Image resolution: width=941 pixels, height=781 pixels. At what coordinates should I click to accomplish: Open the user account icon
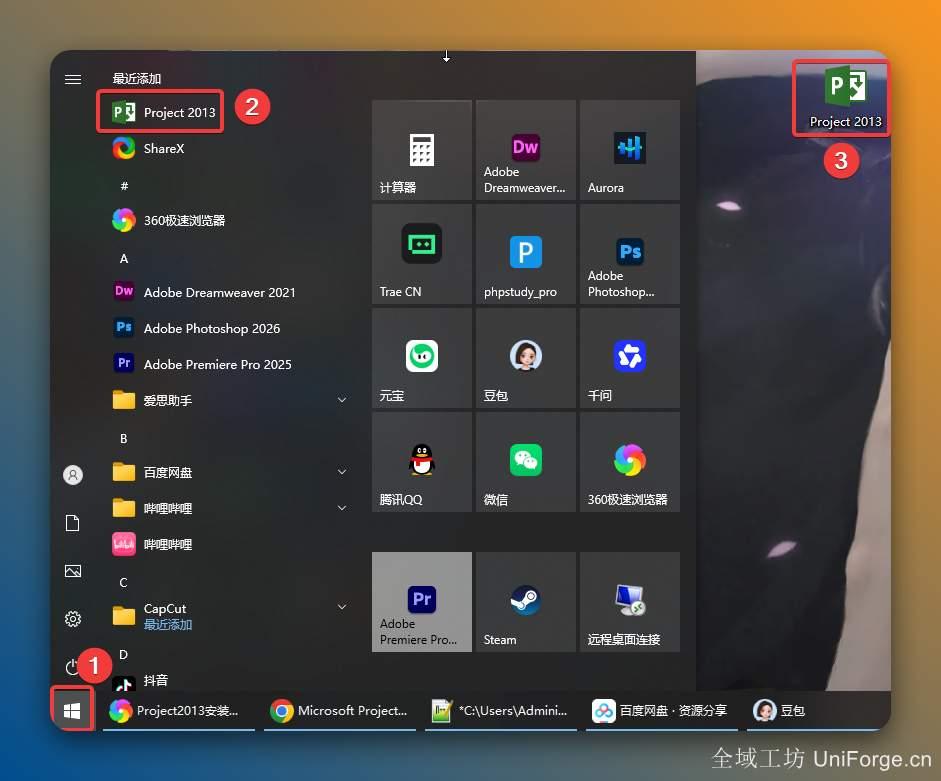pos(73,475)
